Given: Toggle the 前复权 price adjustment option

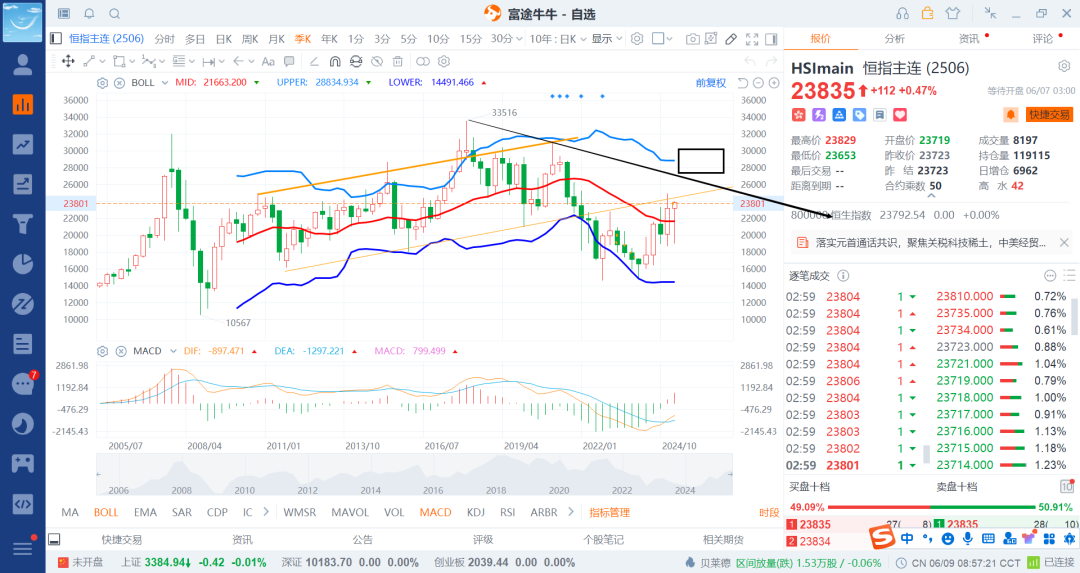Looking at the screenshot, I should 711,83.
